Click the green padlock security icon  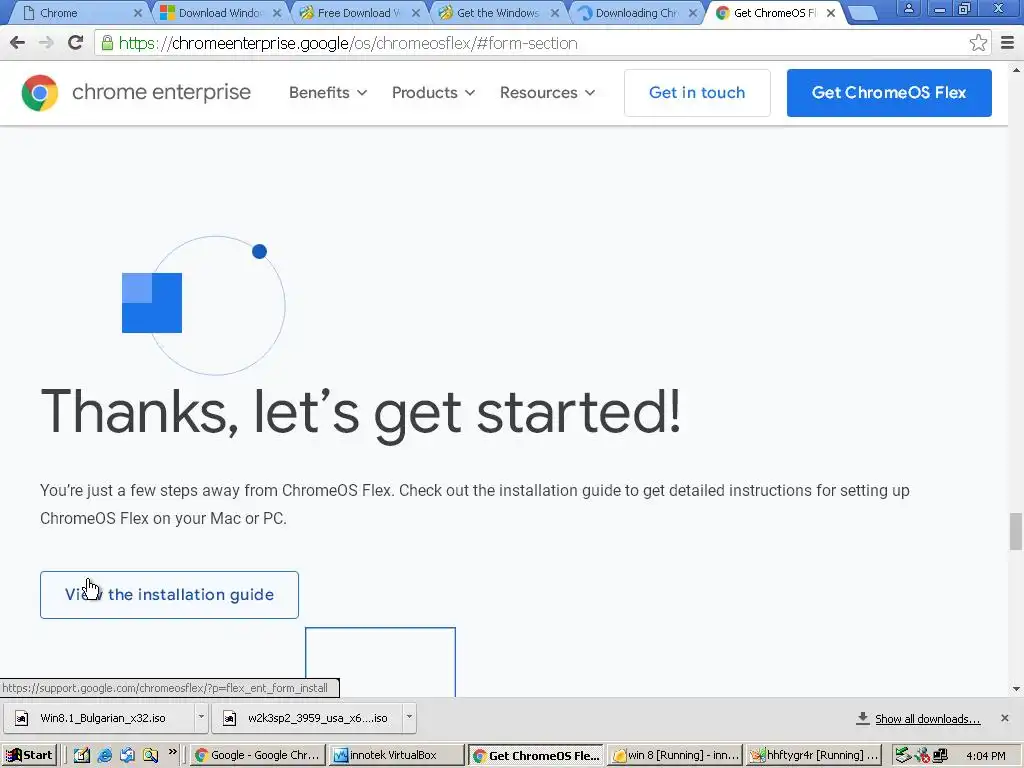pos(107,43)
